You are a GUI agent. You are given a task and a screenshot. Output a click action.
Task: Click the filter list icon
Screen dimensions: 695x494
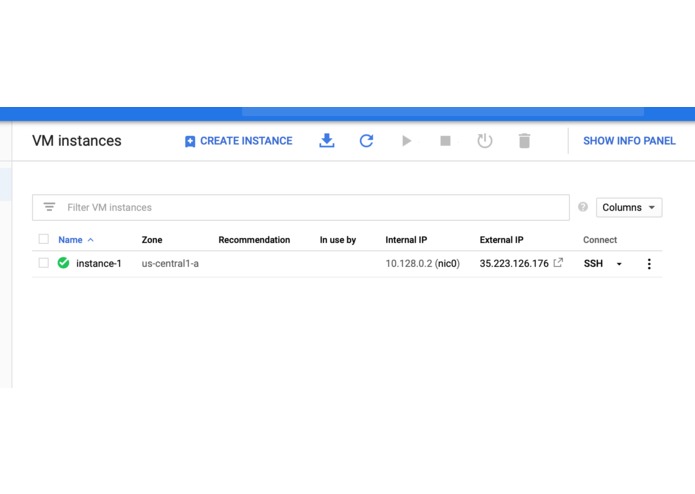pos(49,207)
